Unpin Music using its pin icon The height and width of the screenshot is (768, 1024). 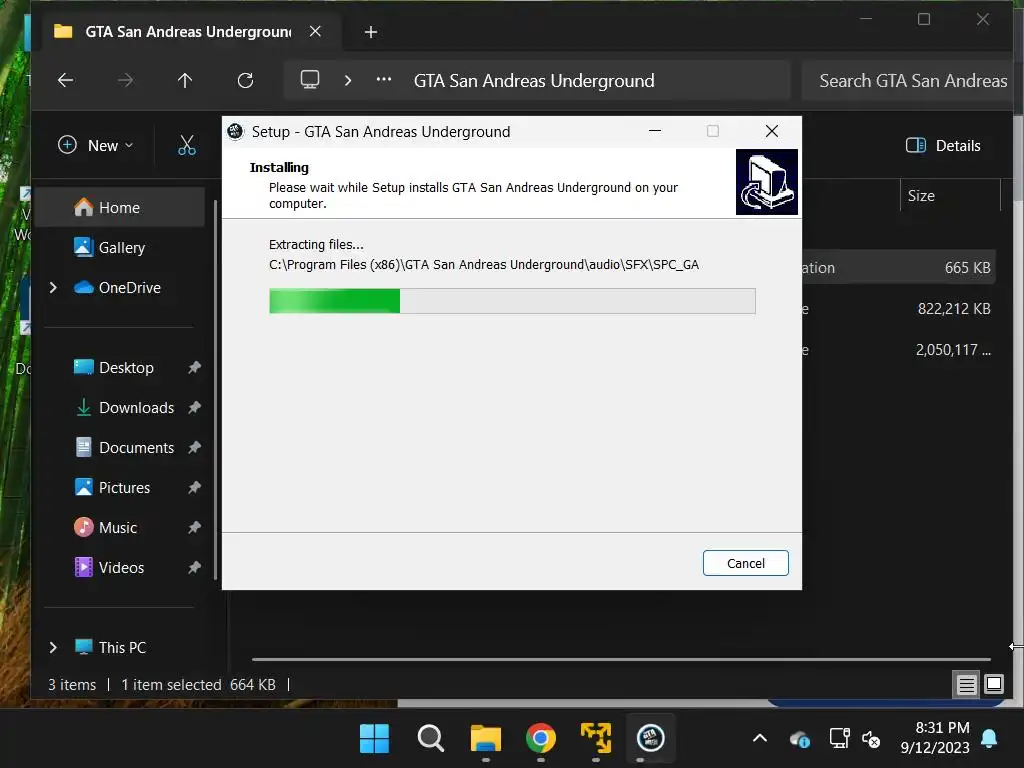point(194,528)
